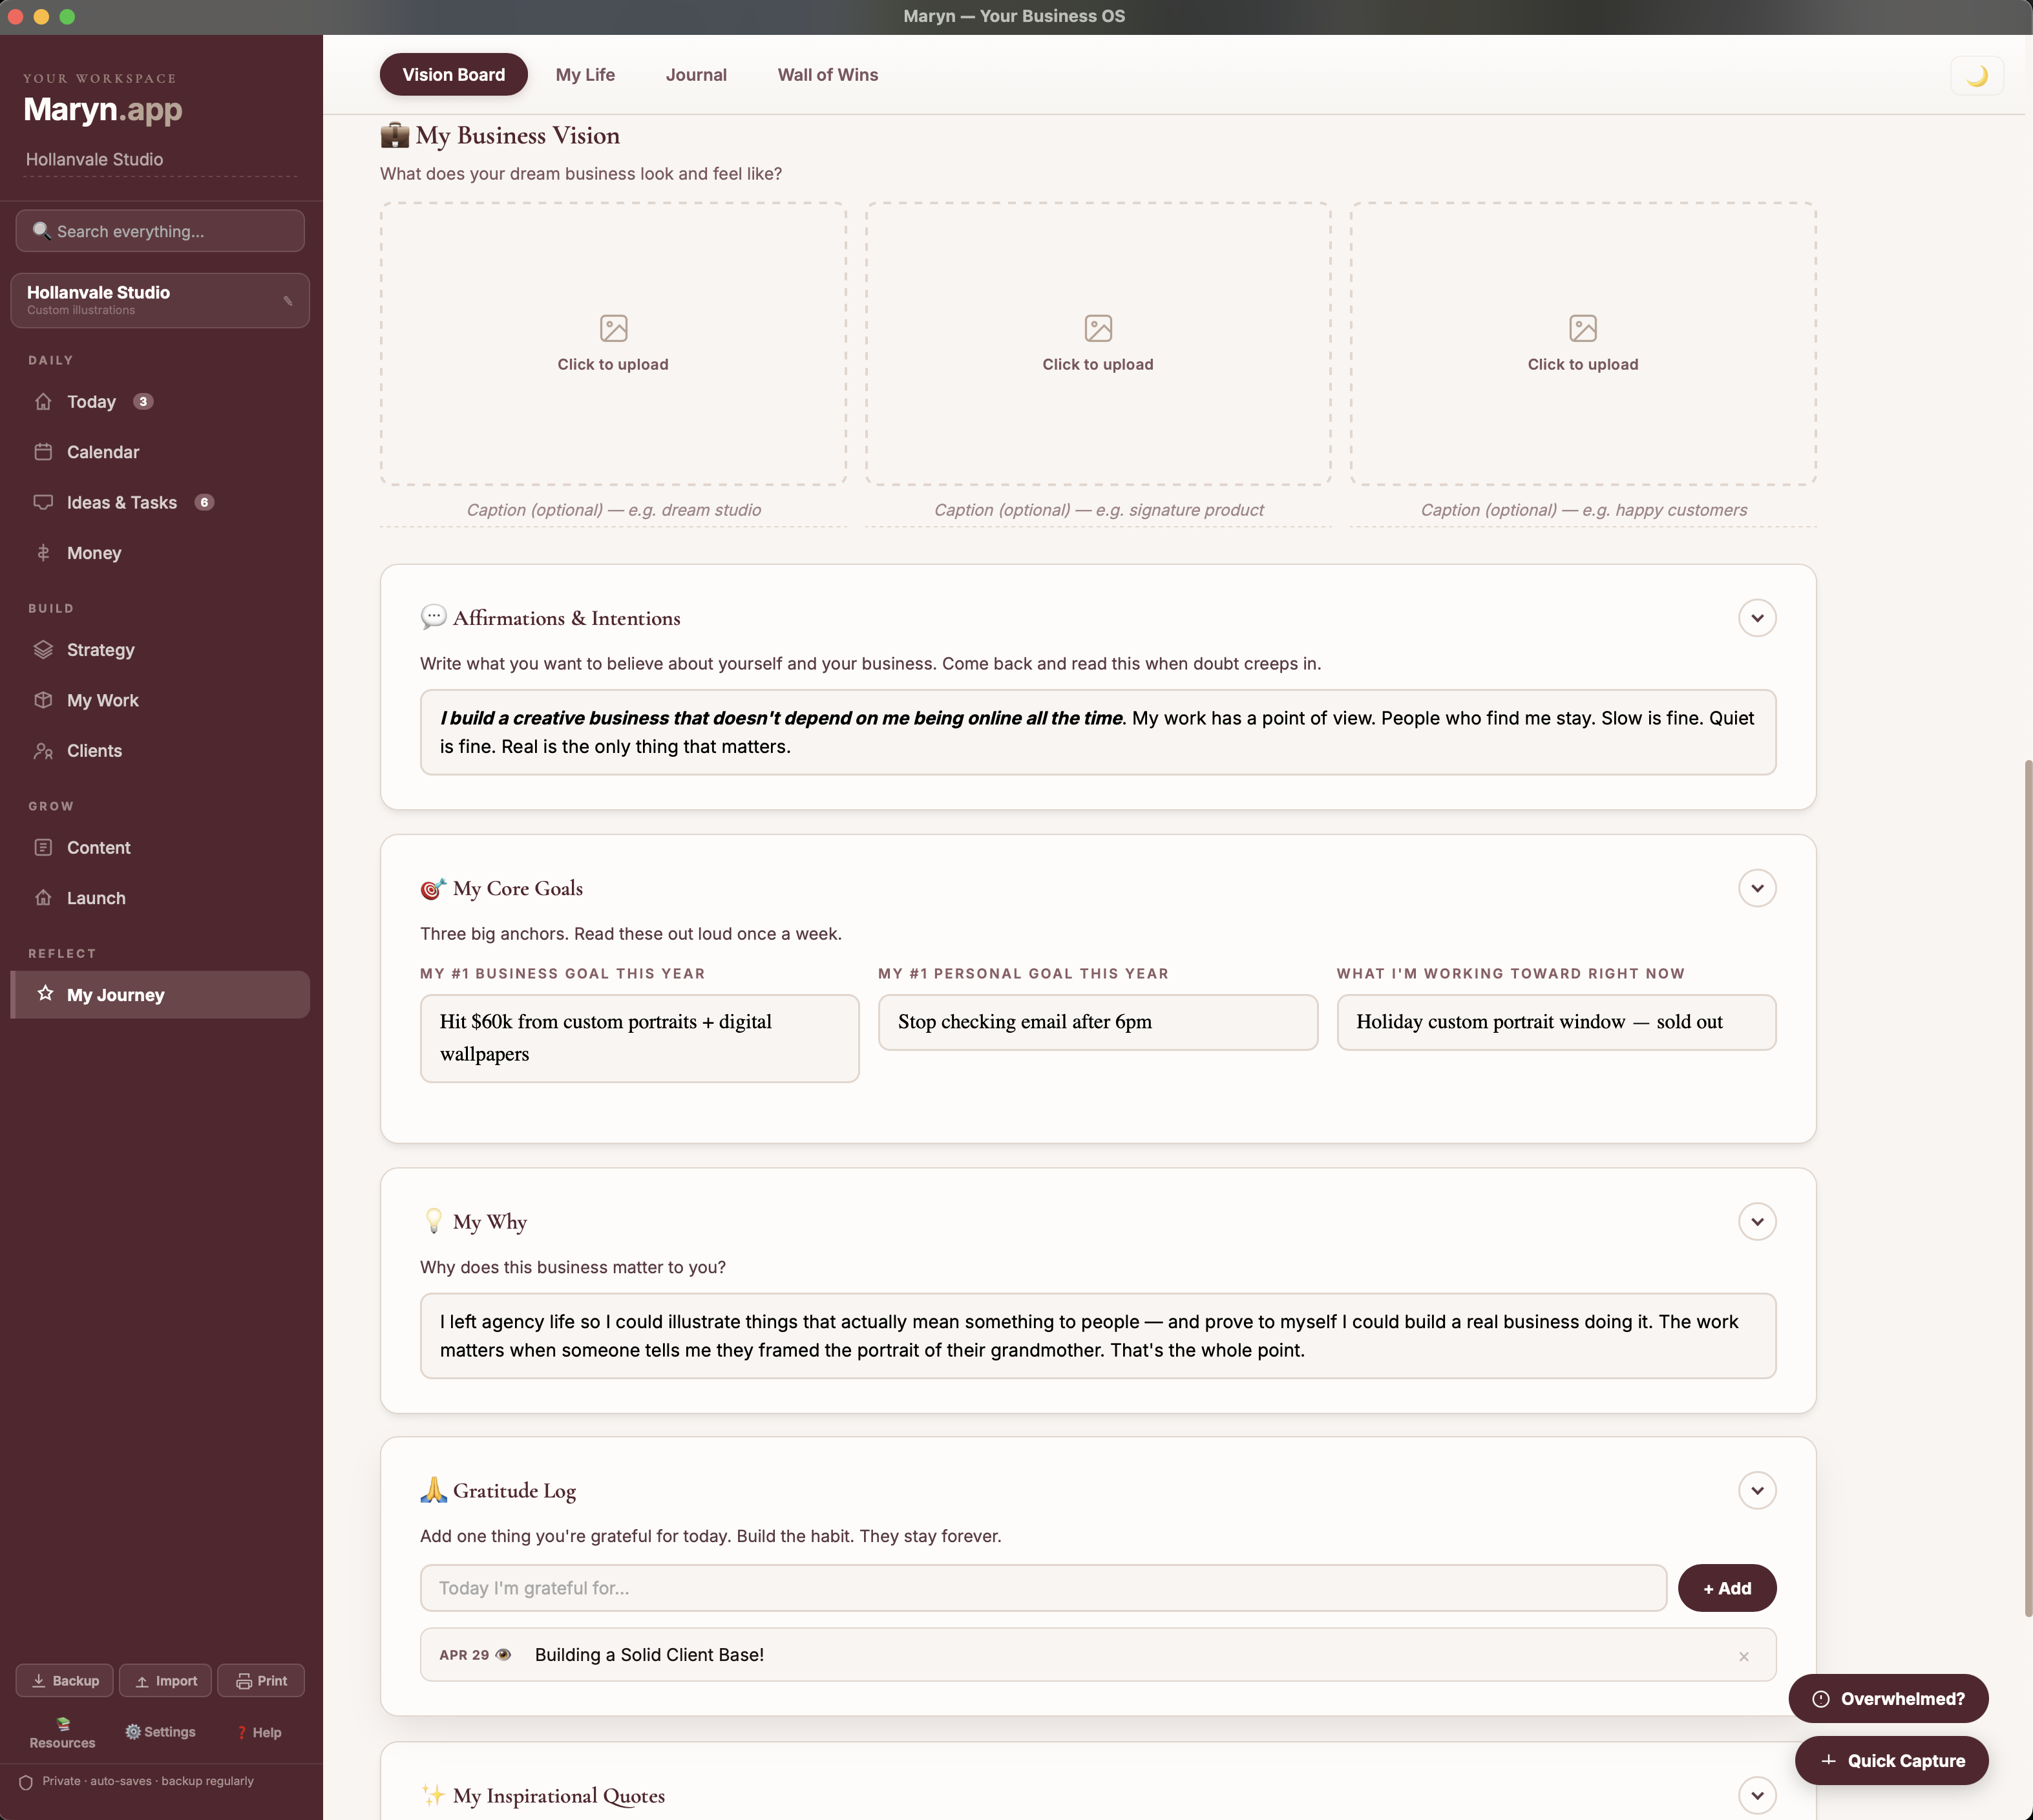The height and width of the screenshot is (1820, 2033).
Task: Switch to the Journal tab
Action: 696,75
